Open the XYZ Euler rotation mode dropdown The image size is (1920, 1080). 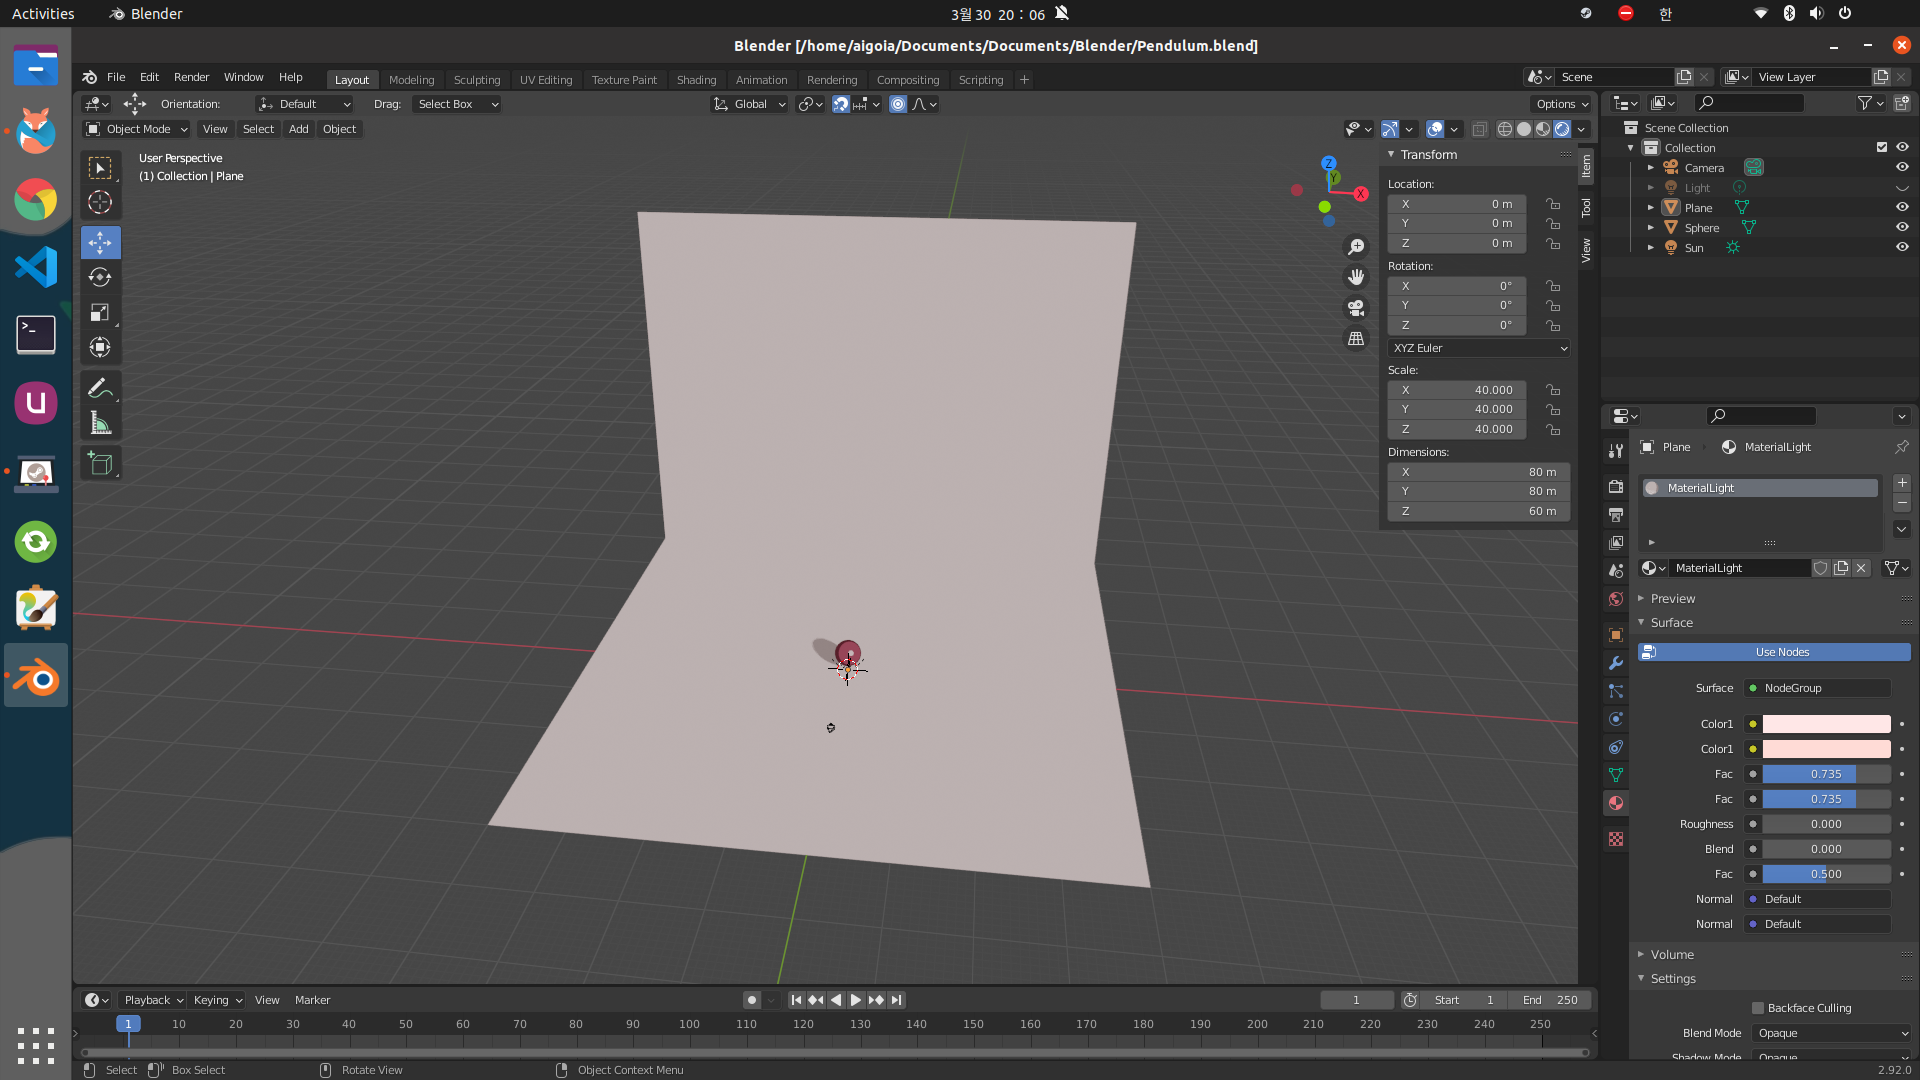1479,348
